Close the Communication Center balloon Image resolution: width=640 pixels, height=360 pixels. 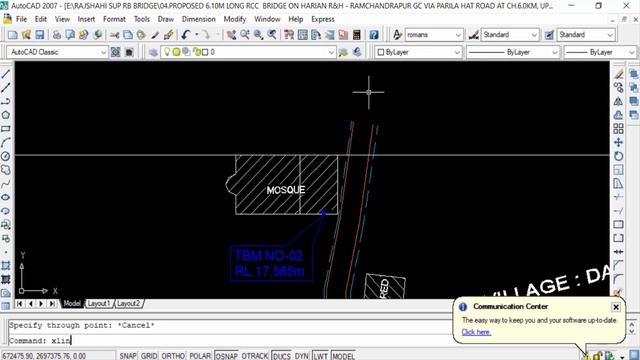616,307
